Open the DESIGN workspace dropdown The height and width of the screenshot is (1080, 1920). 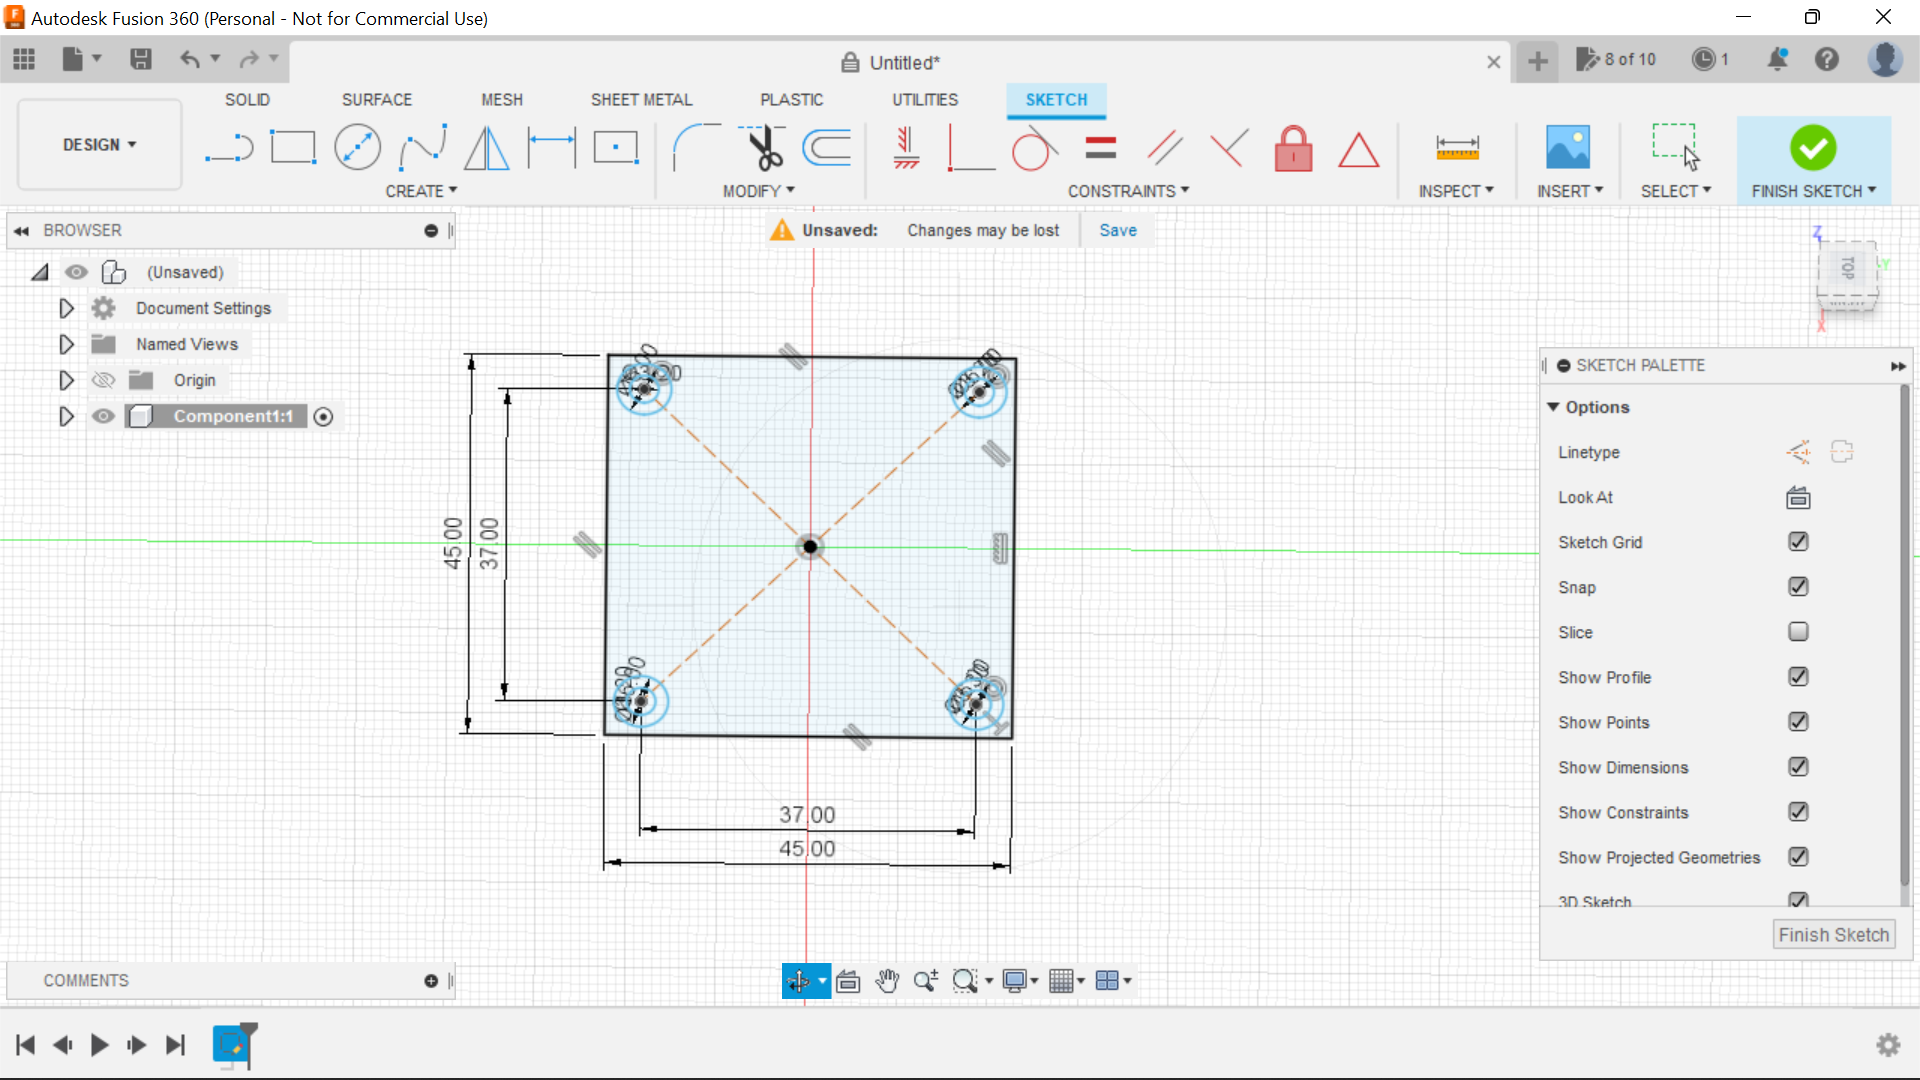99,145
